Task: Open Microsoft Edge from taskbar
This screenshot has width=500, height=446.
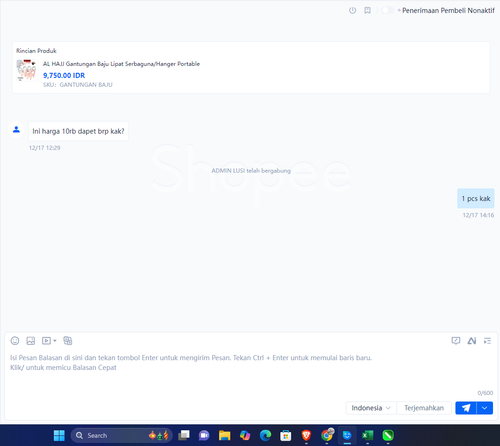Action: click(265, 435)
